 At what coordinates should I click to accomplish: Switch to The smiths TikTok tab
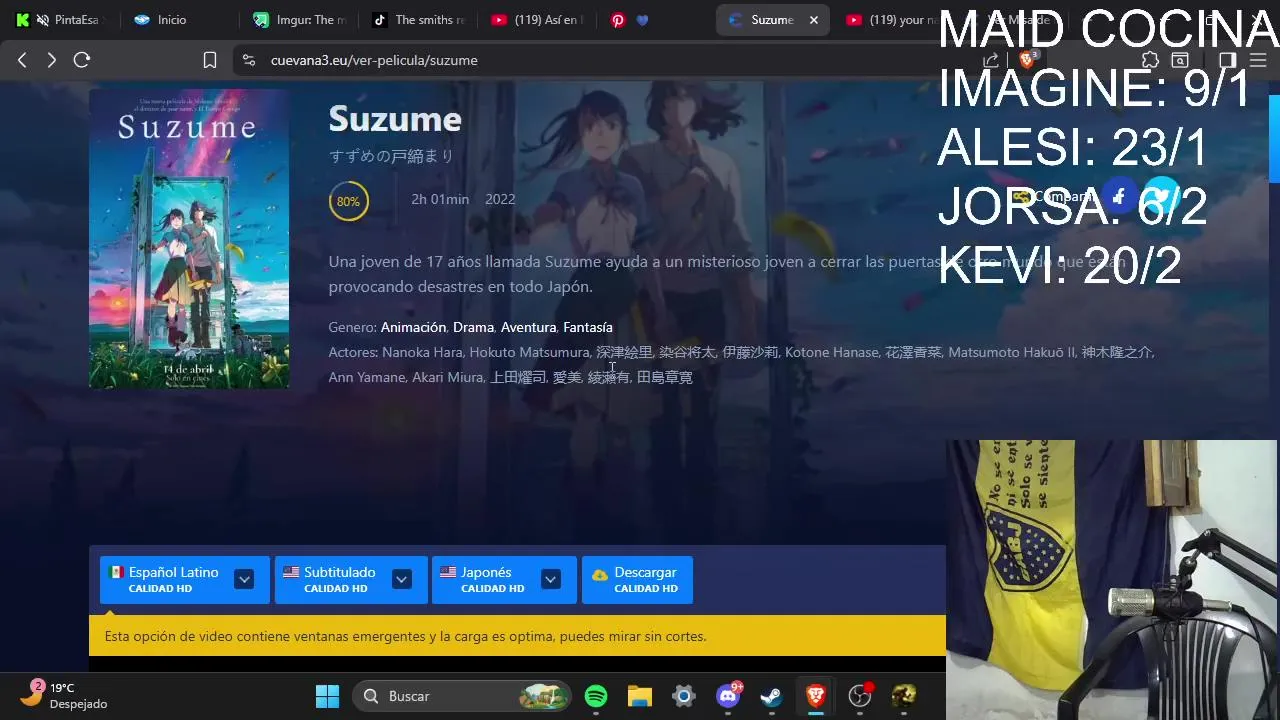click(418, 20)
